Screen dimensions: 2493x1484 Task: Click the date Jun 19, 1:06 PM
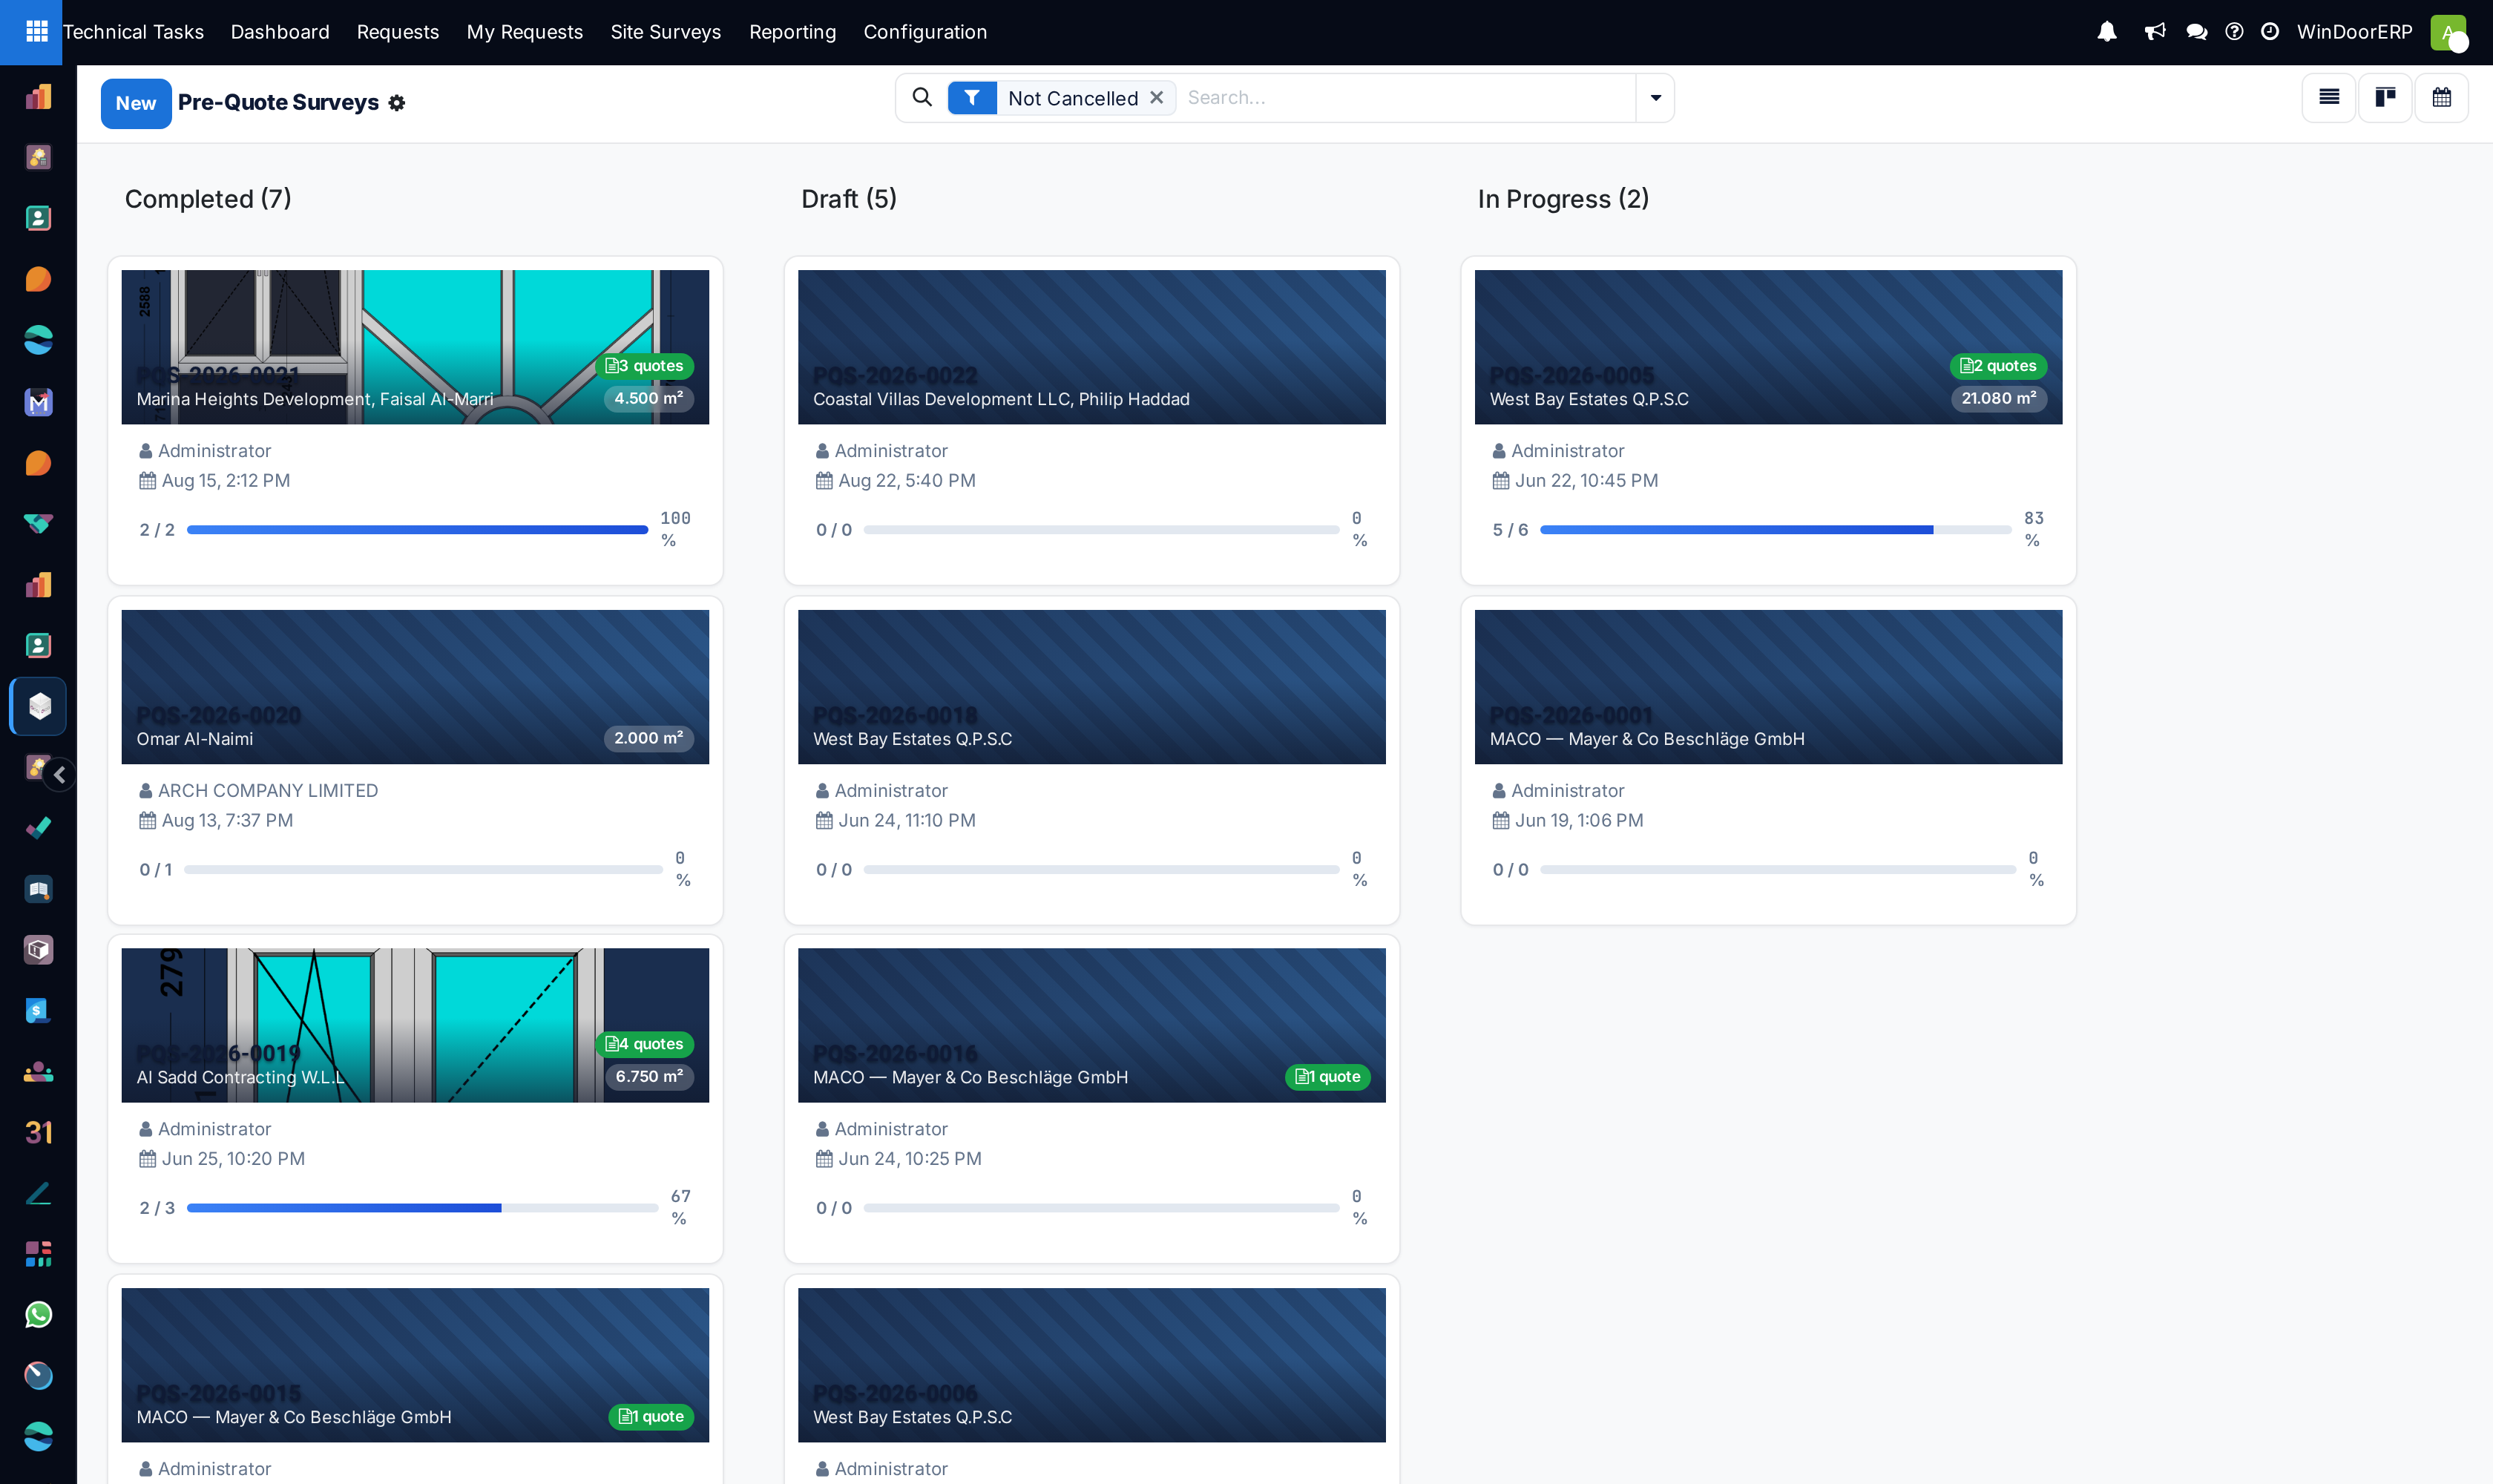(x=1578, y=821)
